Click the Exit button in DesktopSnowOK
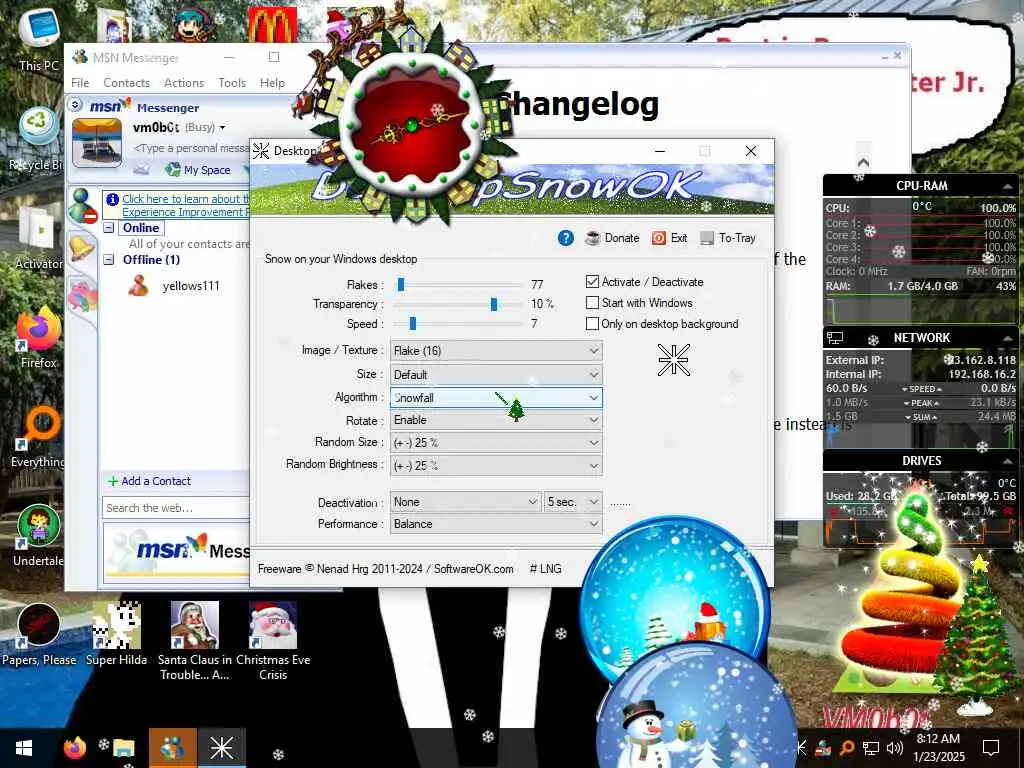Screen dimensions: 1024x768 coord(669,238)
